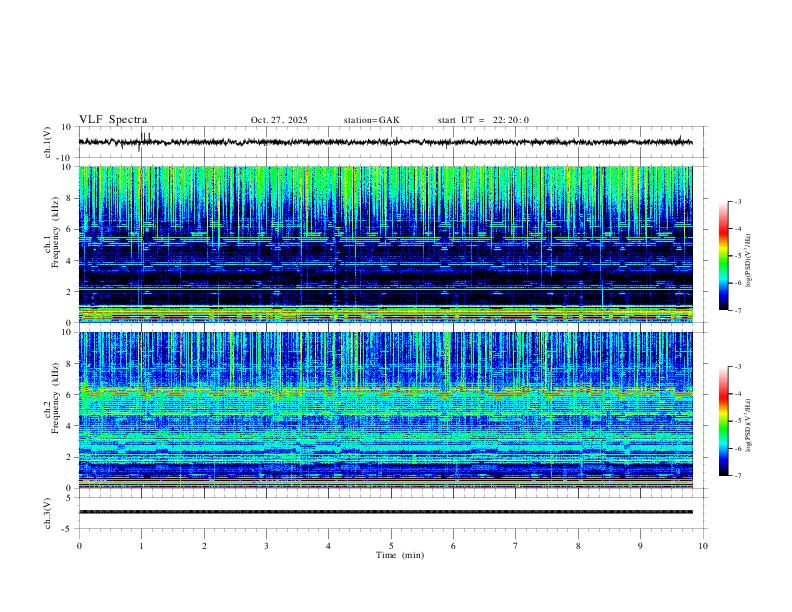Click the '-7' label on ch.2 colorbar
The height and width of the screenshot is (612, 792).
pyautogui.click(x=738, y=476)
